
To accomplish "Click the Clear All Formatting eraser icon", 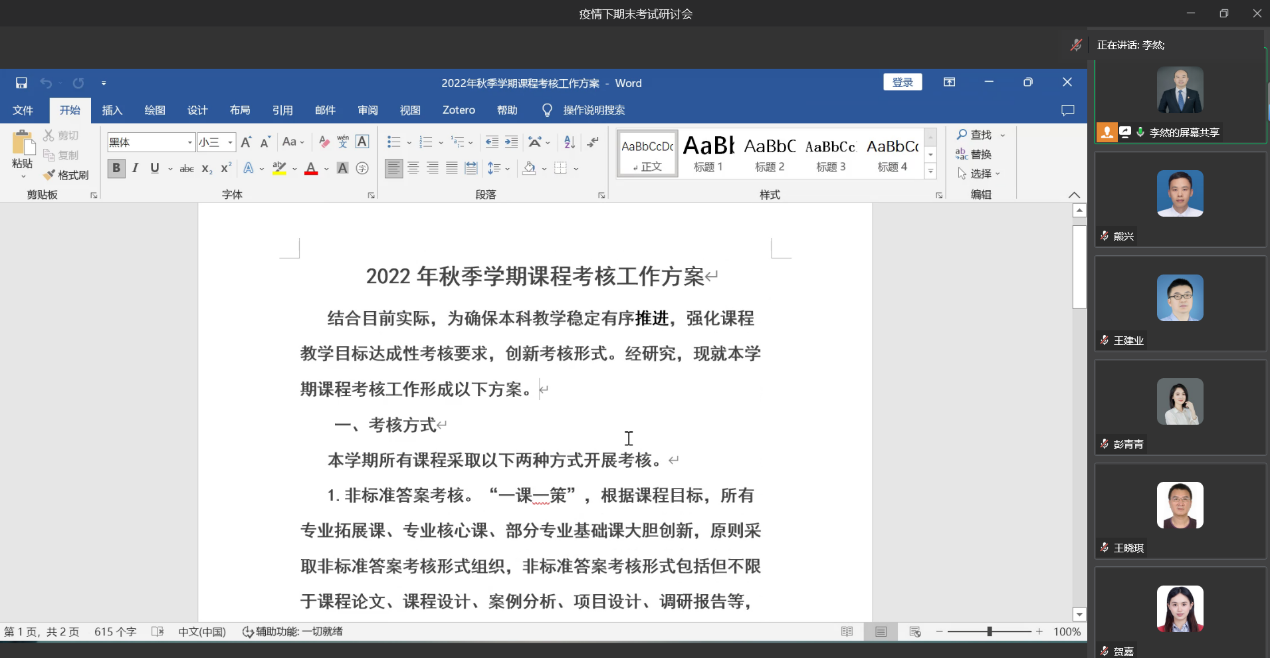I will pos(323,142).
